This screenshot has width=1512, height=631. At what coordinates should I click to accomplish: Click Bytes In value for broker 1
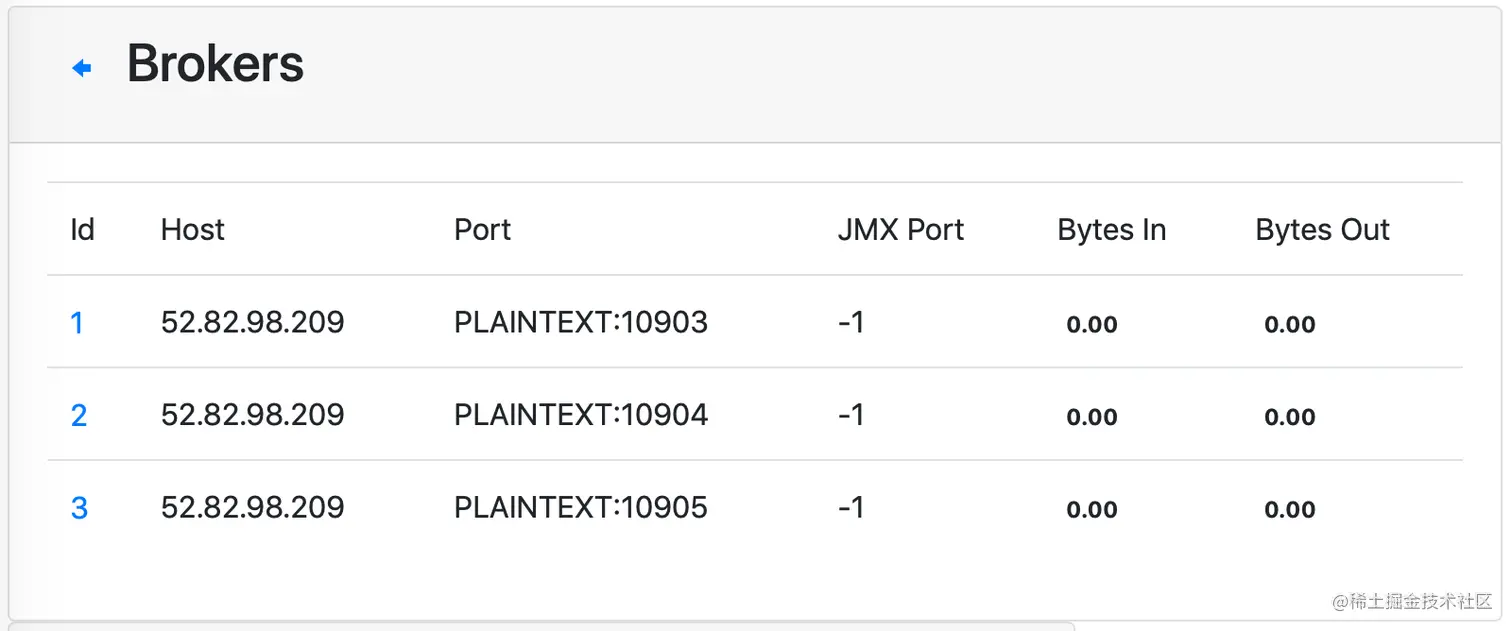click(x=1091, y=324)
